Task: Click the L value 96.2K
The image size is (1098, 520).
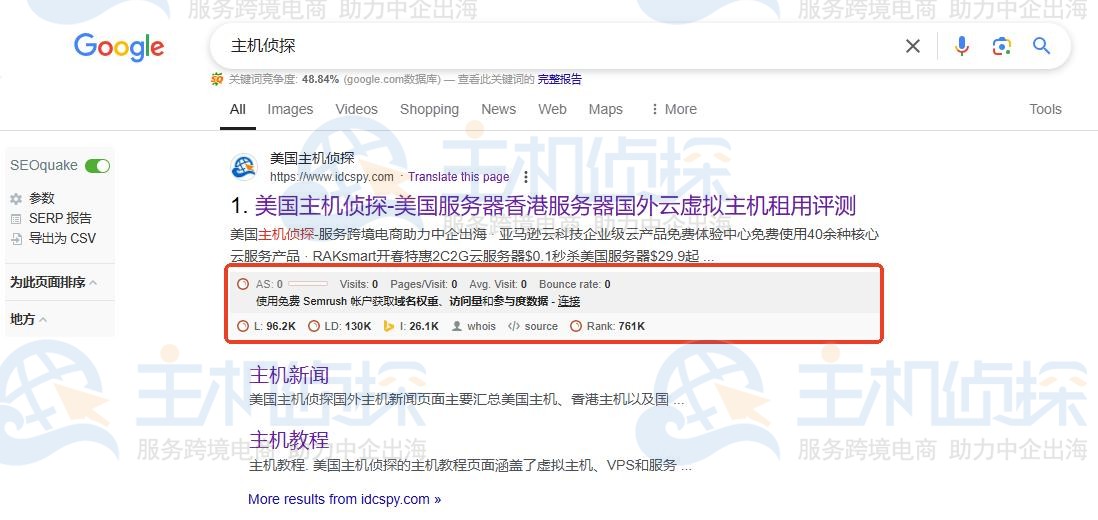Action: pyautogui.click(x=281, y=326)
